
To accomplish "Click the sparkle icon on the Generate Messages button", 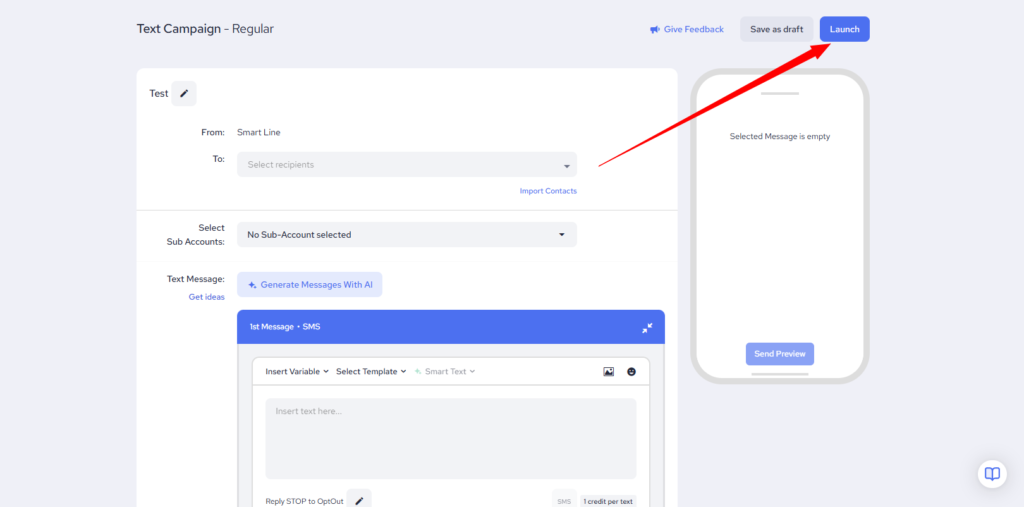I will pos(252,285).
